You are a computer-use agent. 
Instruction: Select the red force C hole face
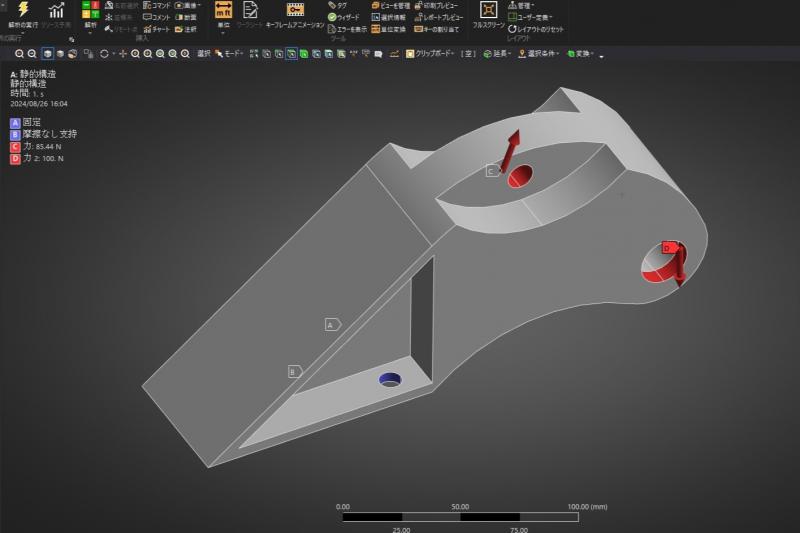click(521, 178)
